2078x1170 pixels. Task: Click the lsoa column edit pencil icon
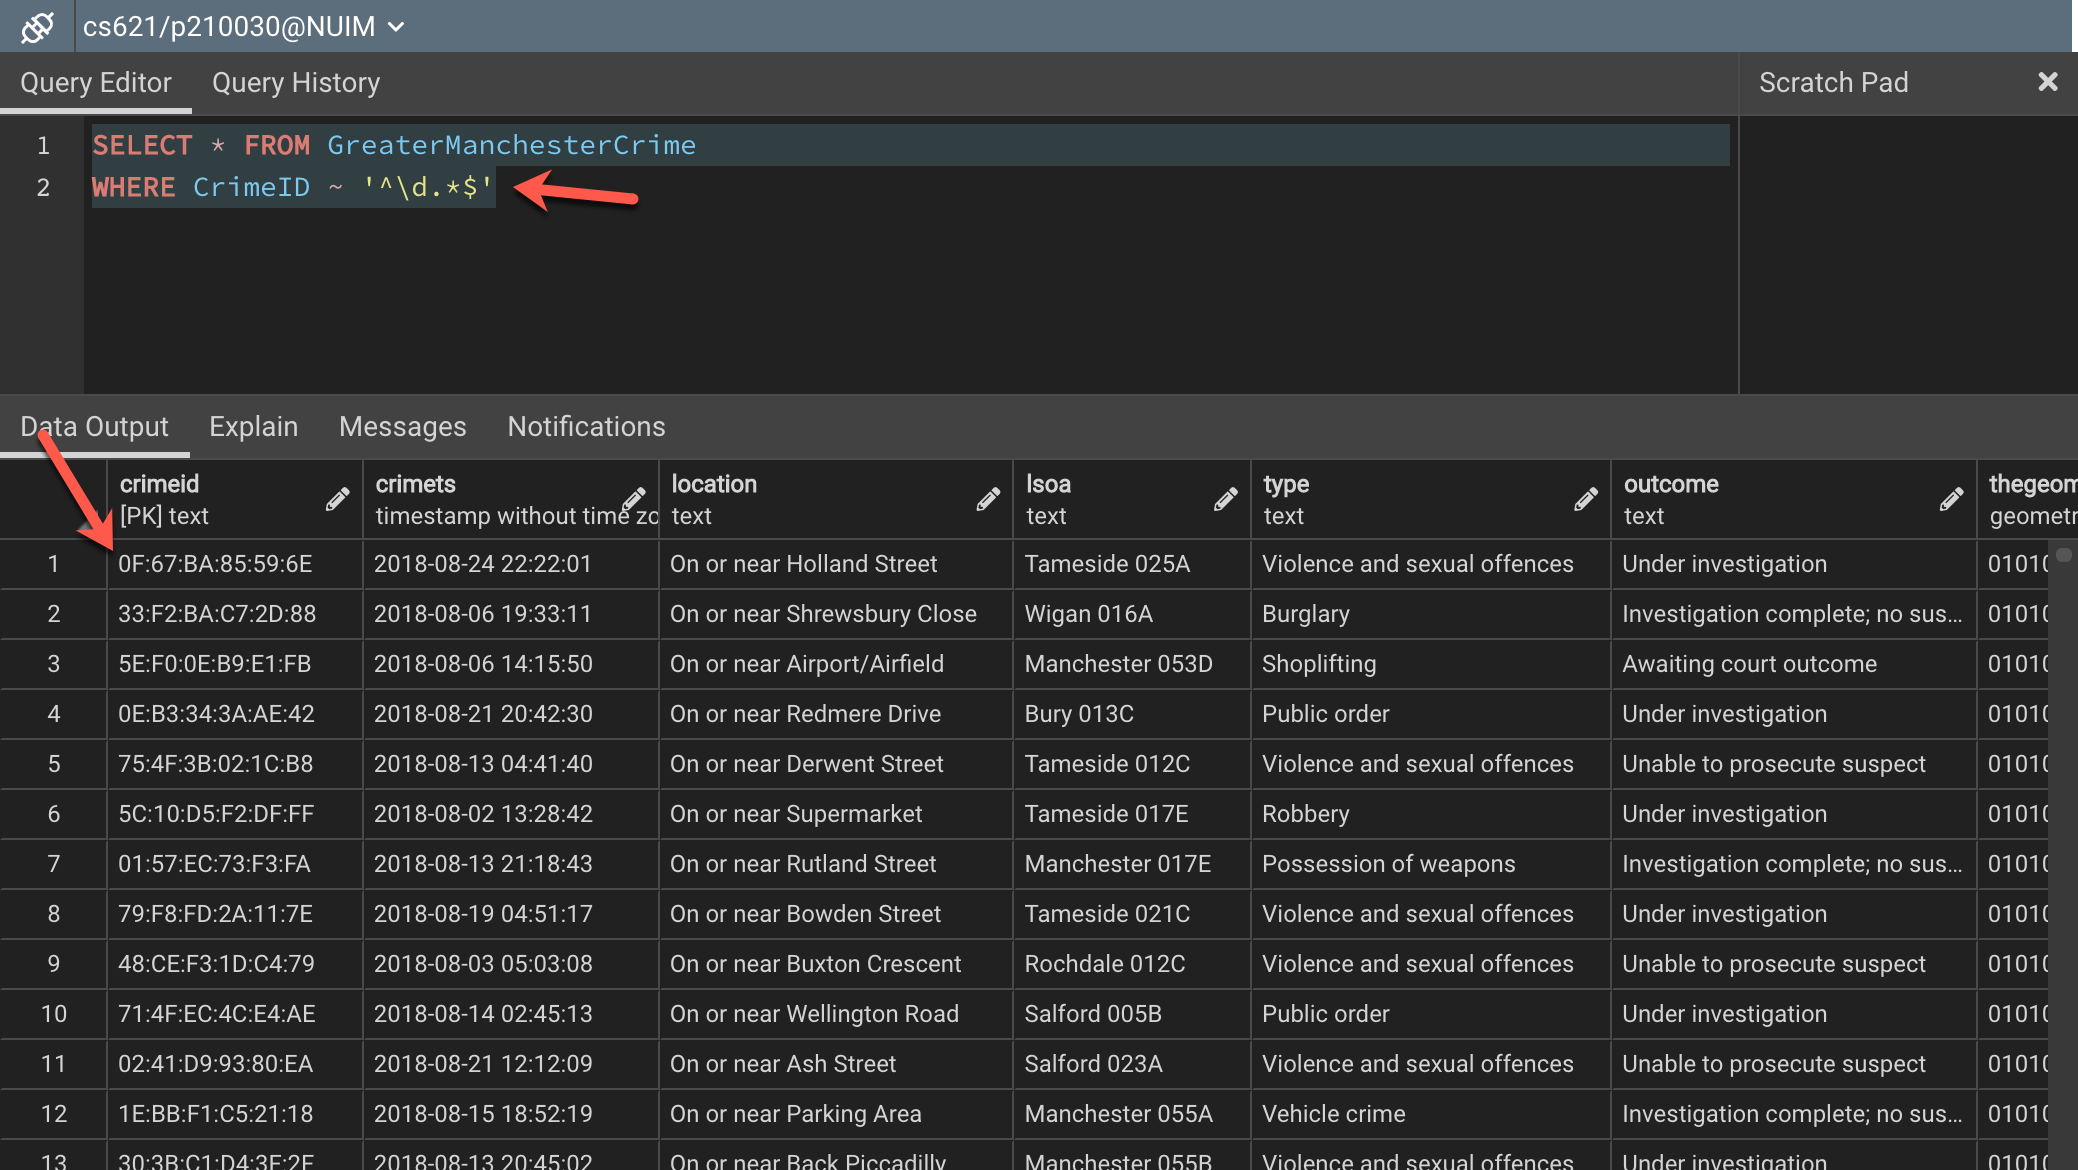click(x=1226, y=499)
